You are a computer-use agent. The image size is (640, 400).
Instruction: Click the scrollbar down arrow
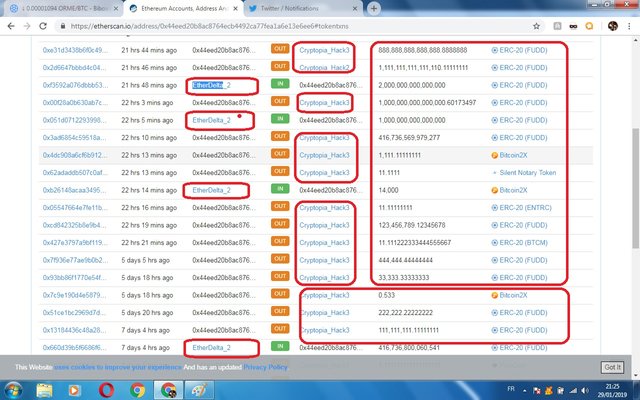coord(636,375)
